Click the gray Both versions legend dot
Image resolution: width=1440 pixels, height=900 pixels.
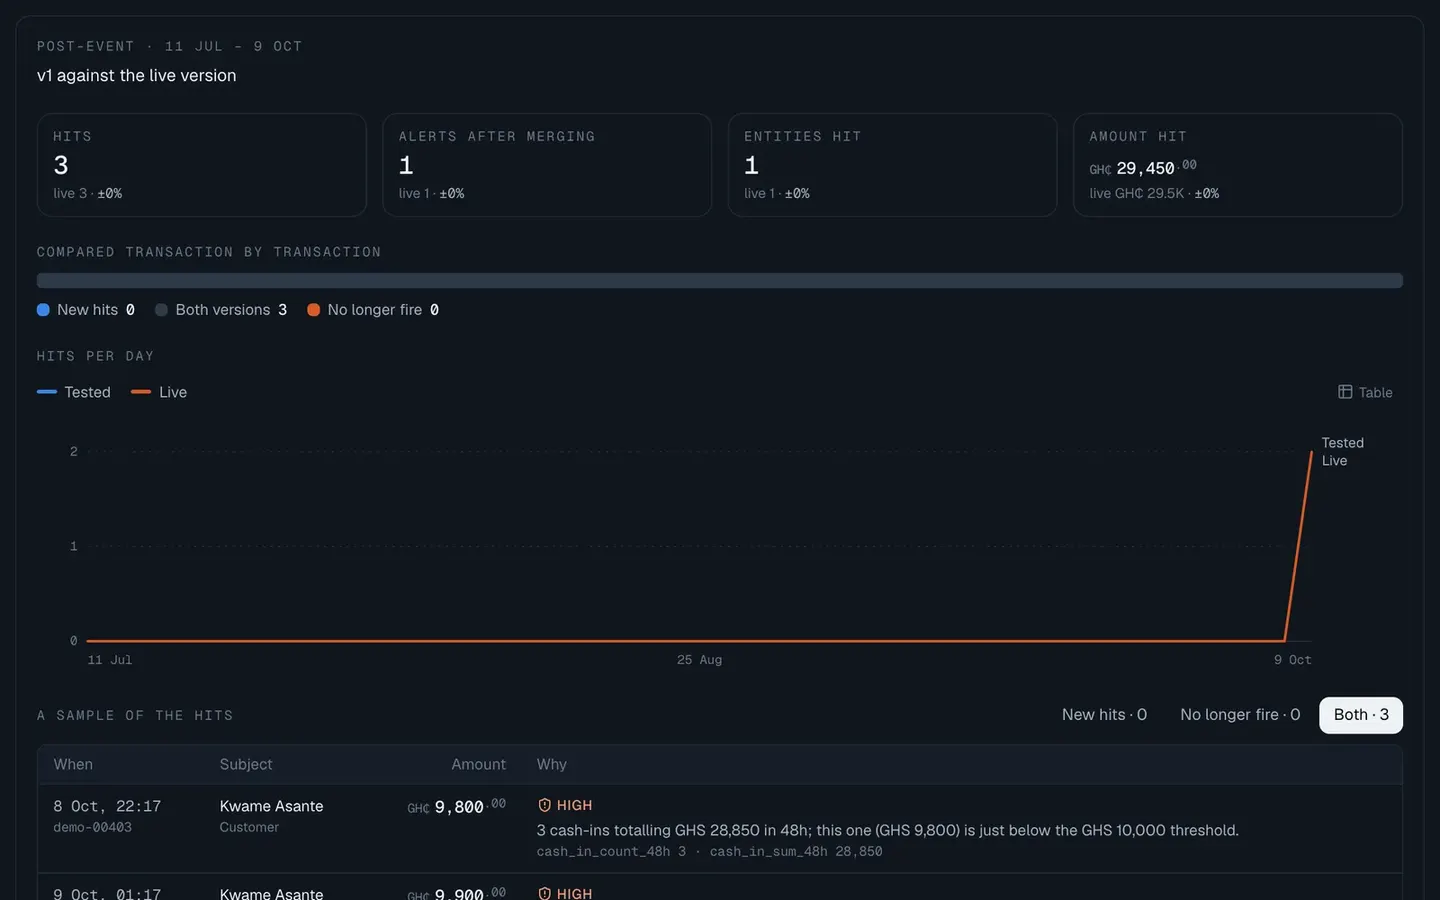click(161, 310)
